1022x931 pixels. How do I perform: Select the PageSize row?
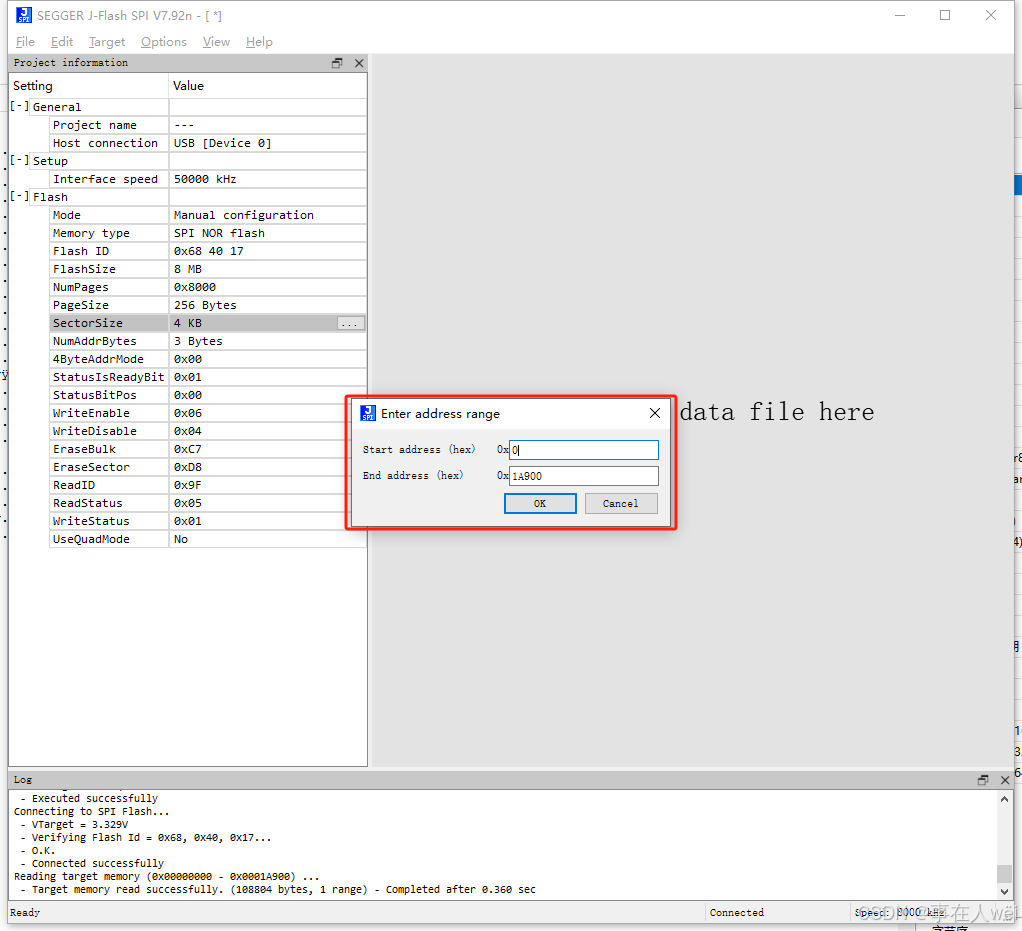(208, 305)
